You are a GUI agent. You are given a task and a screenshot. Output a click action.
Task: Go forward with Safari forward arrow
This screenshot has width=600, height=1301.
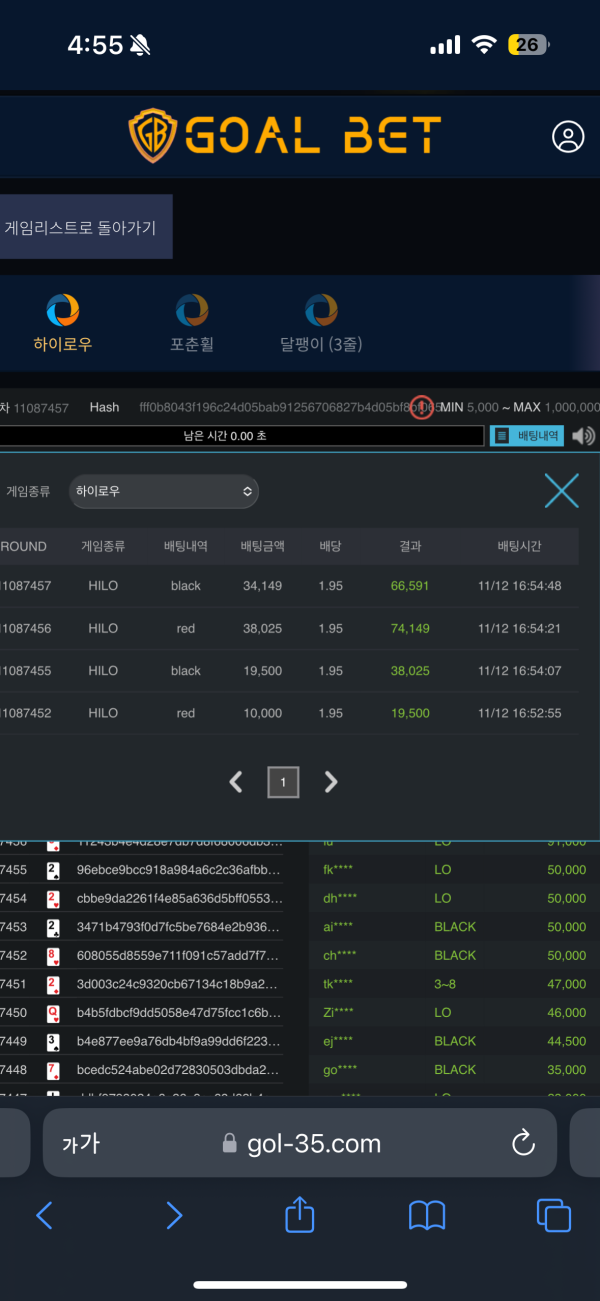[174, 1215]
